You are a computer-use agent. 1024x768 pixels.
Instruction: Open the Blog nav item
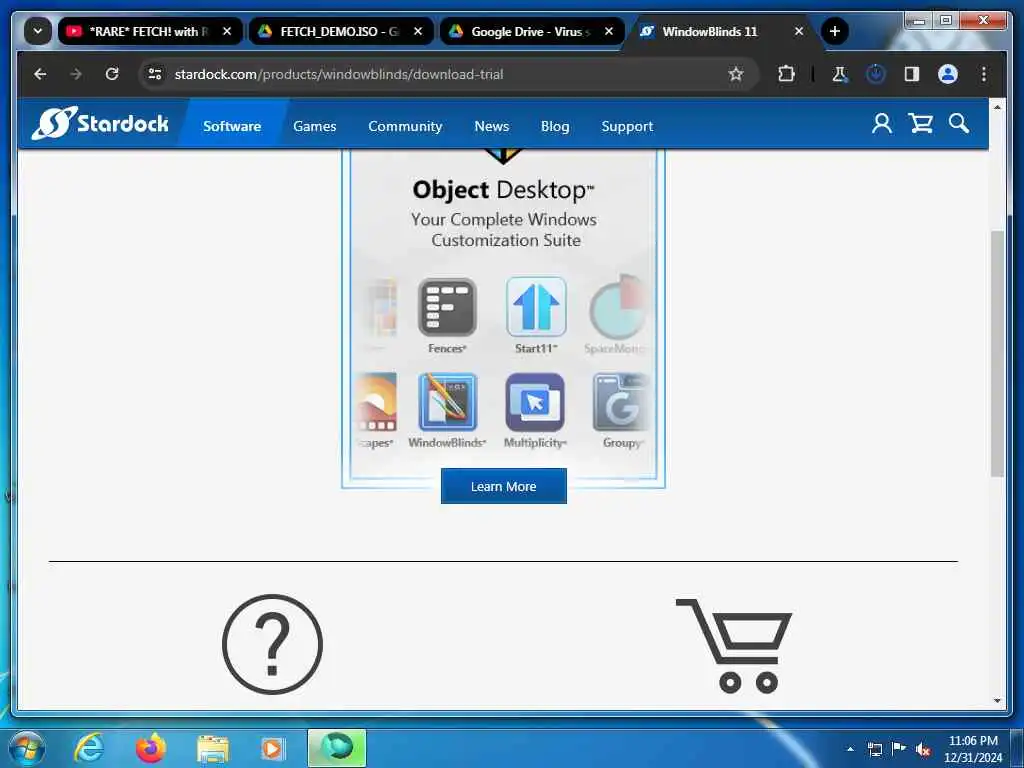[554, 126]
